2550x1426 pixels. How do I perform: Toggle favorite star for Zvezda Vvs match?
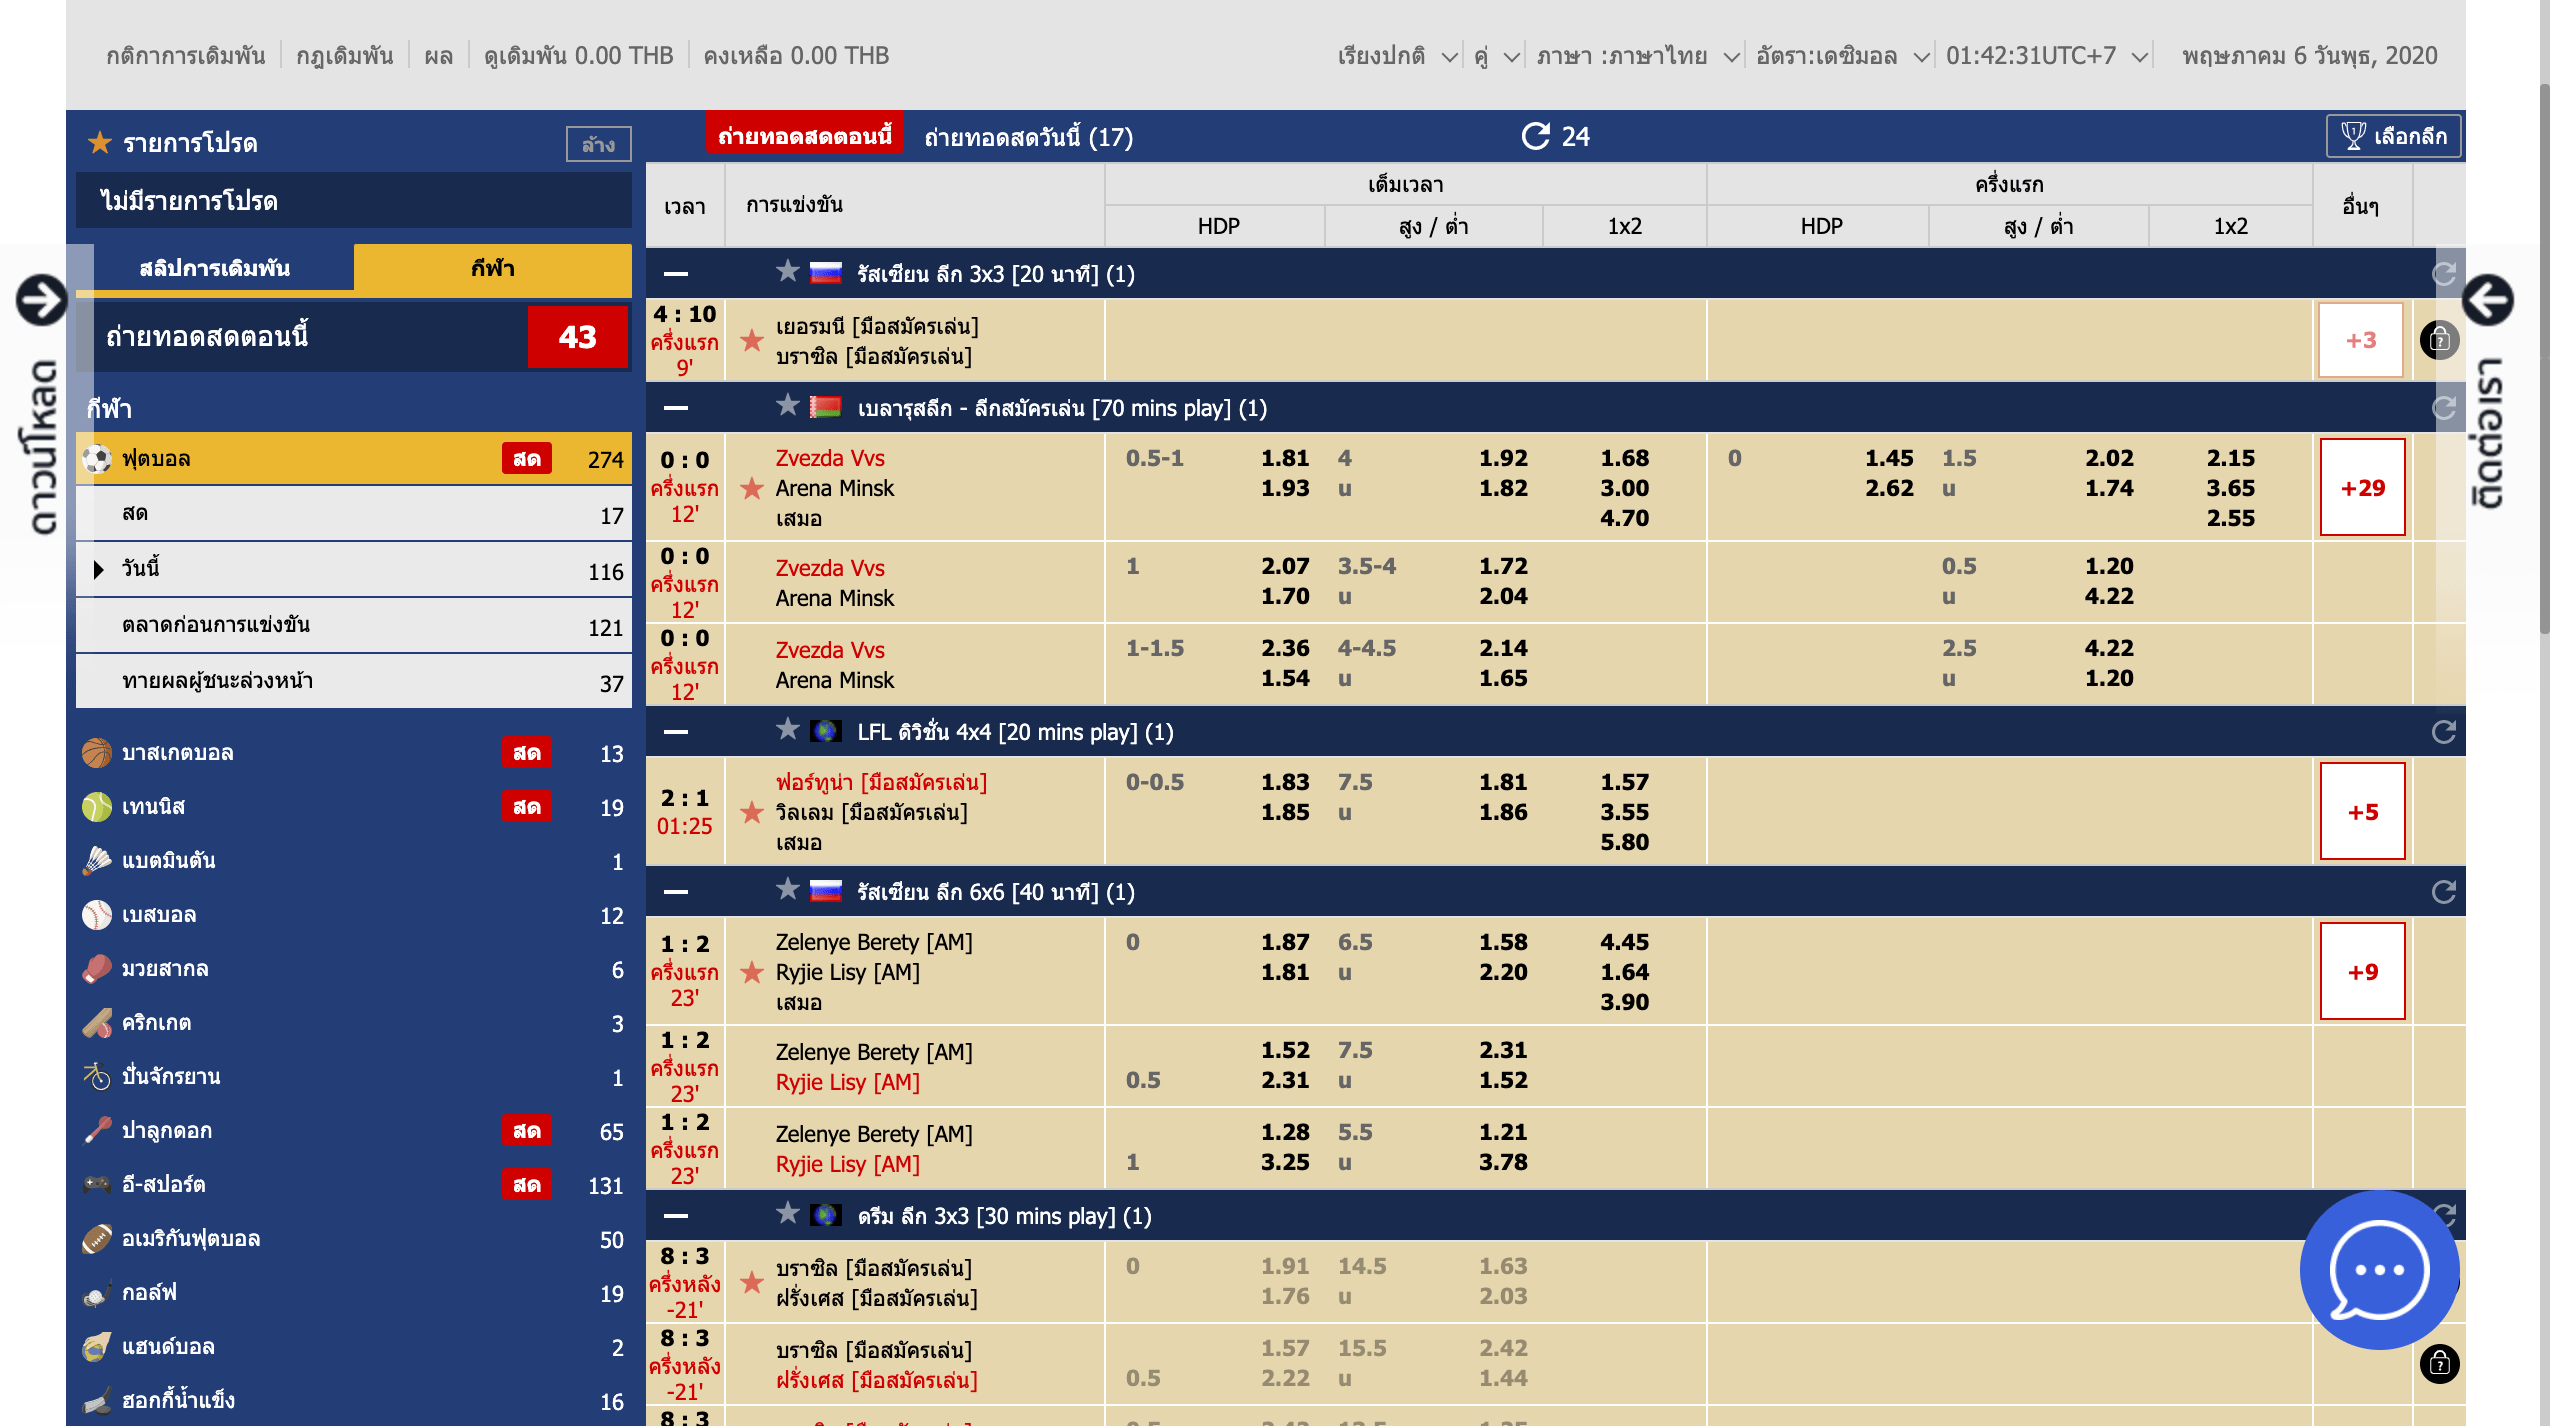point(752,488)
